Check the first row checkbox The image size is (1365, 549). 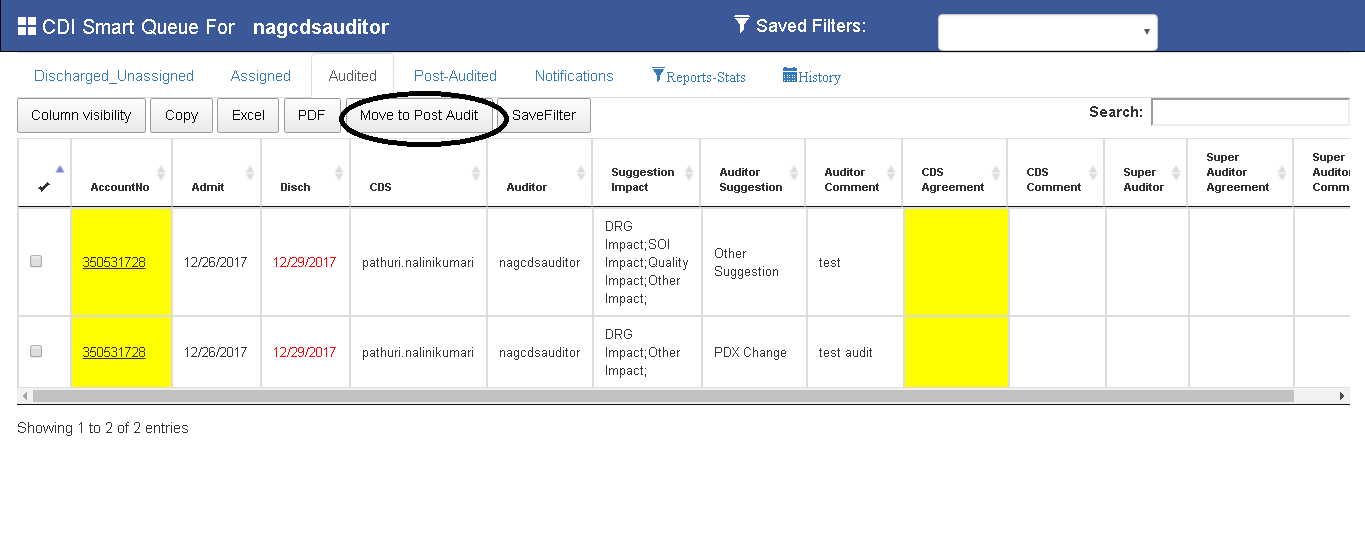click(36, 262)
